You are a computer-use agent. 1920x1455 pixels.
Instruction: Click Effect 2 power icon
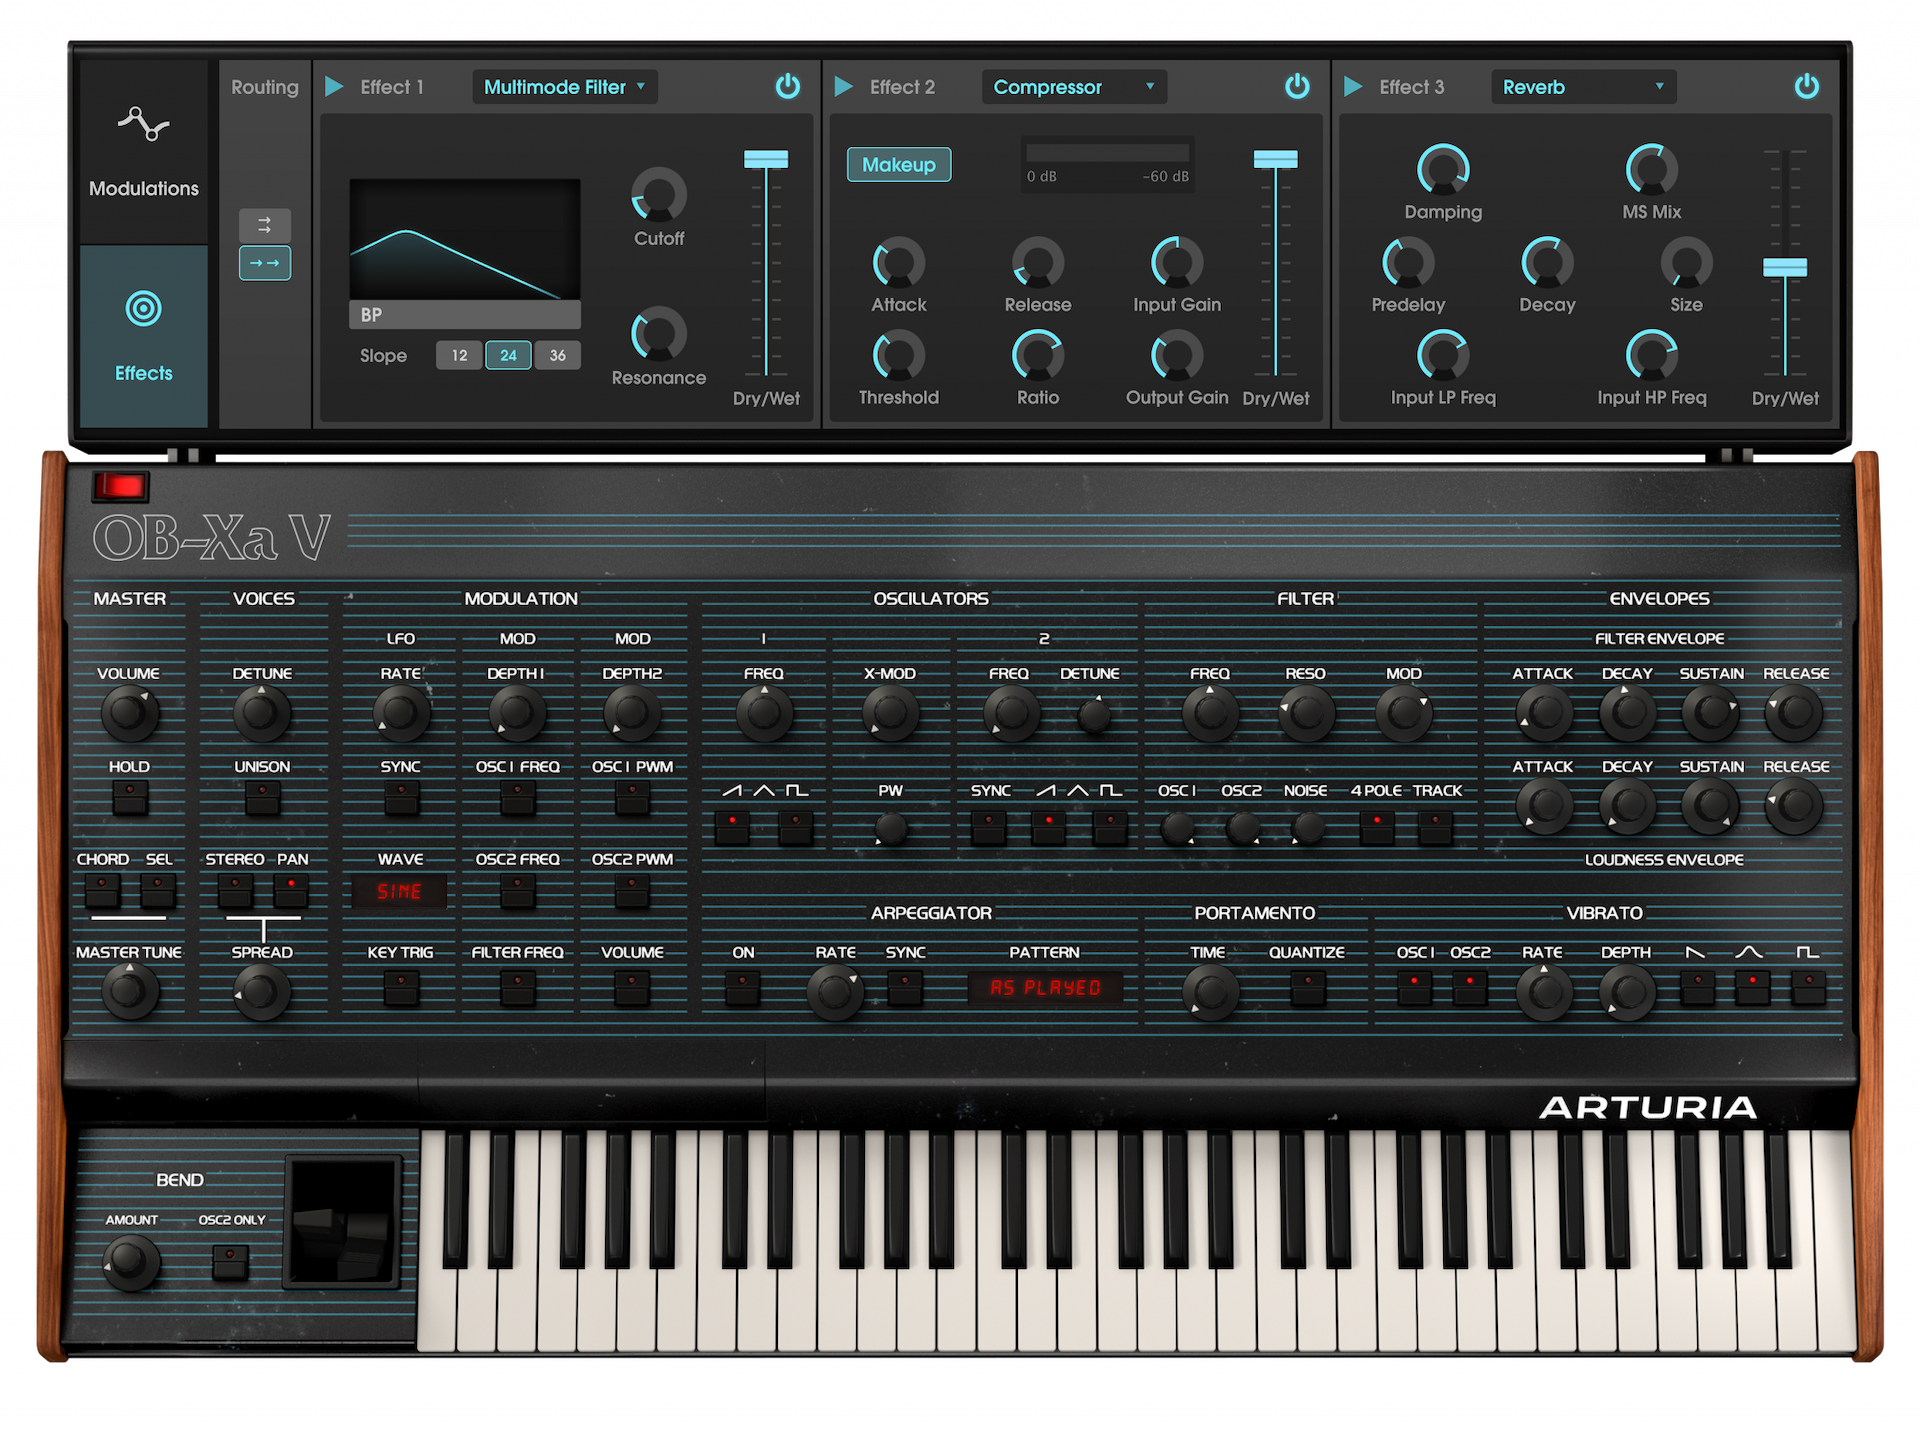click(x=1297, y=87)
